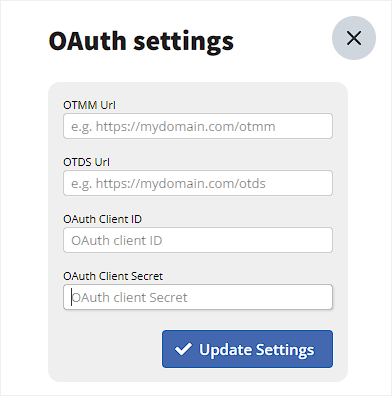Click the OAuth Client ID label
This screenshot has width=392, height=396.
[102, 219]
